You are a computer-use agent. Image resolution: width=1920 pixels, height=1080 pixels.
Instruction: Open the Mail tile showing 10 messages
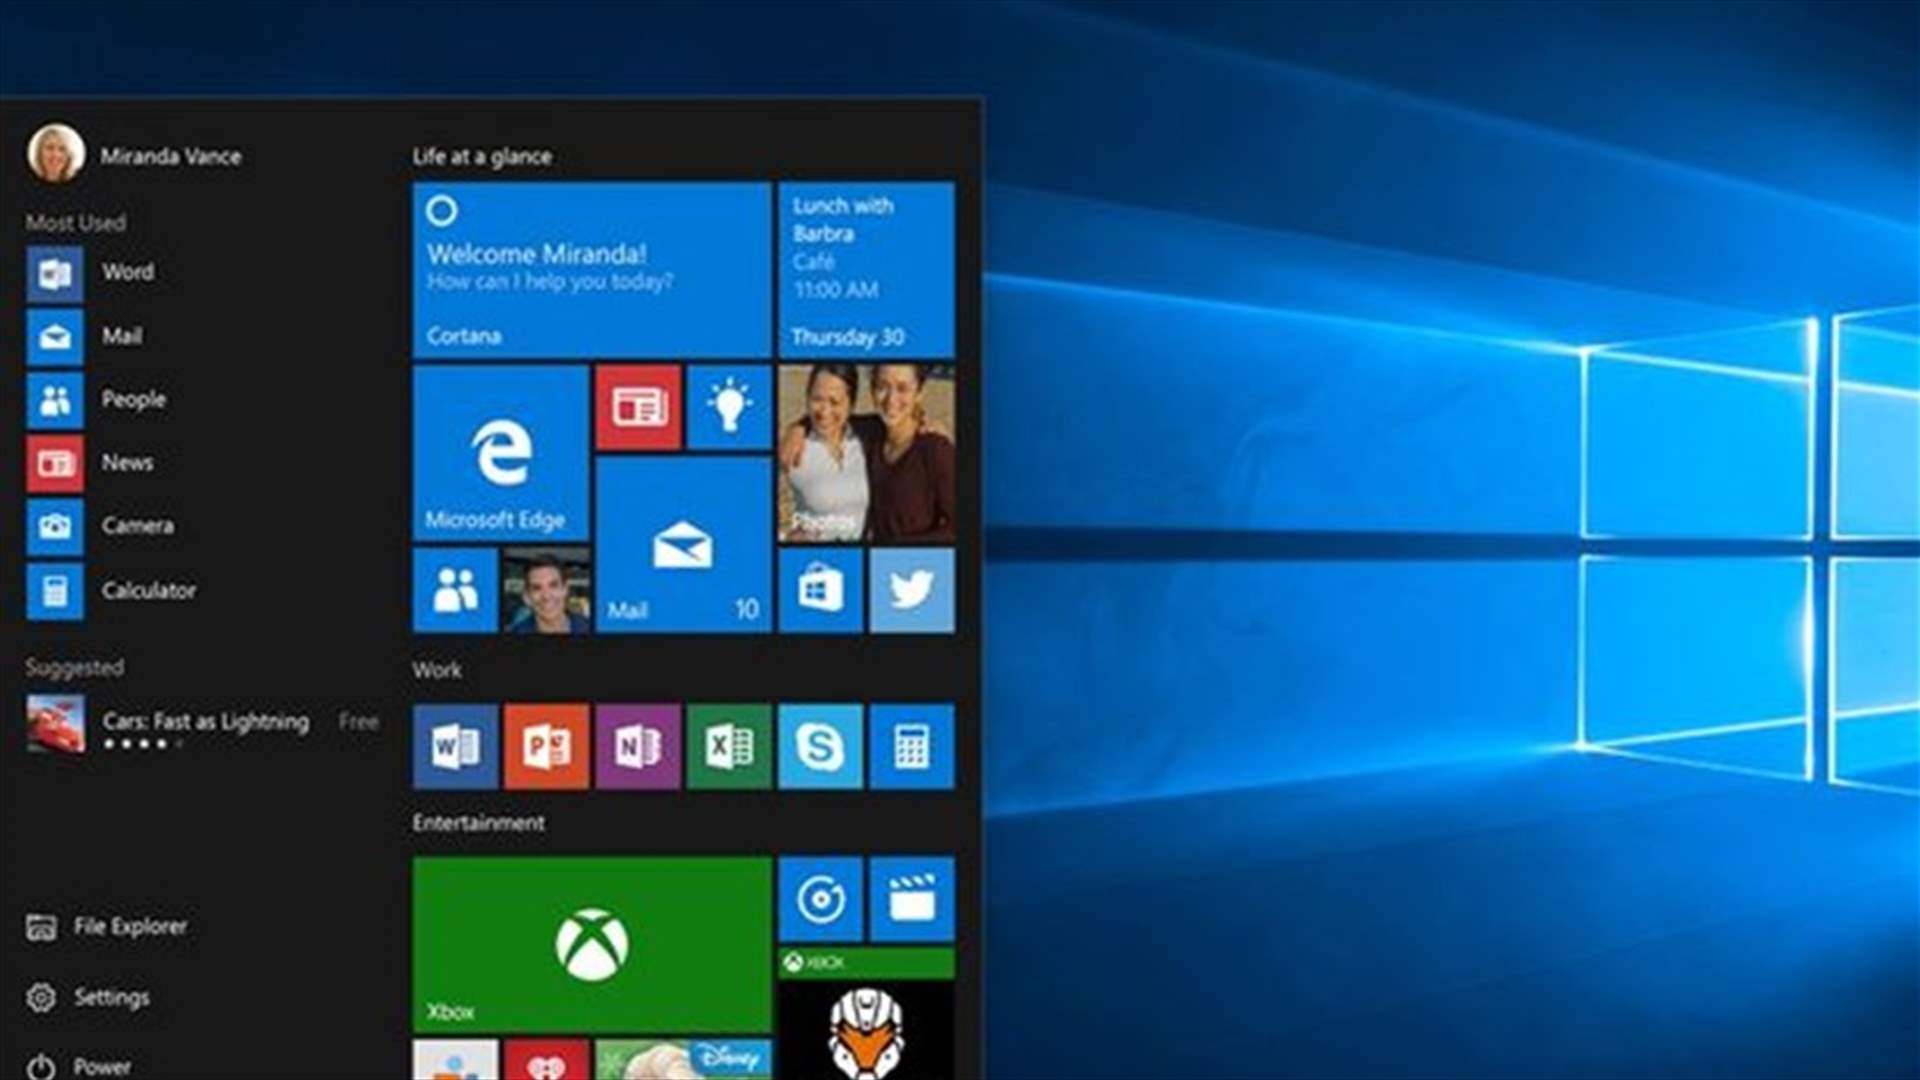684,545
